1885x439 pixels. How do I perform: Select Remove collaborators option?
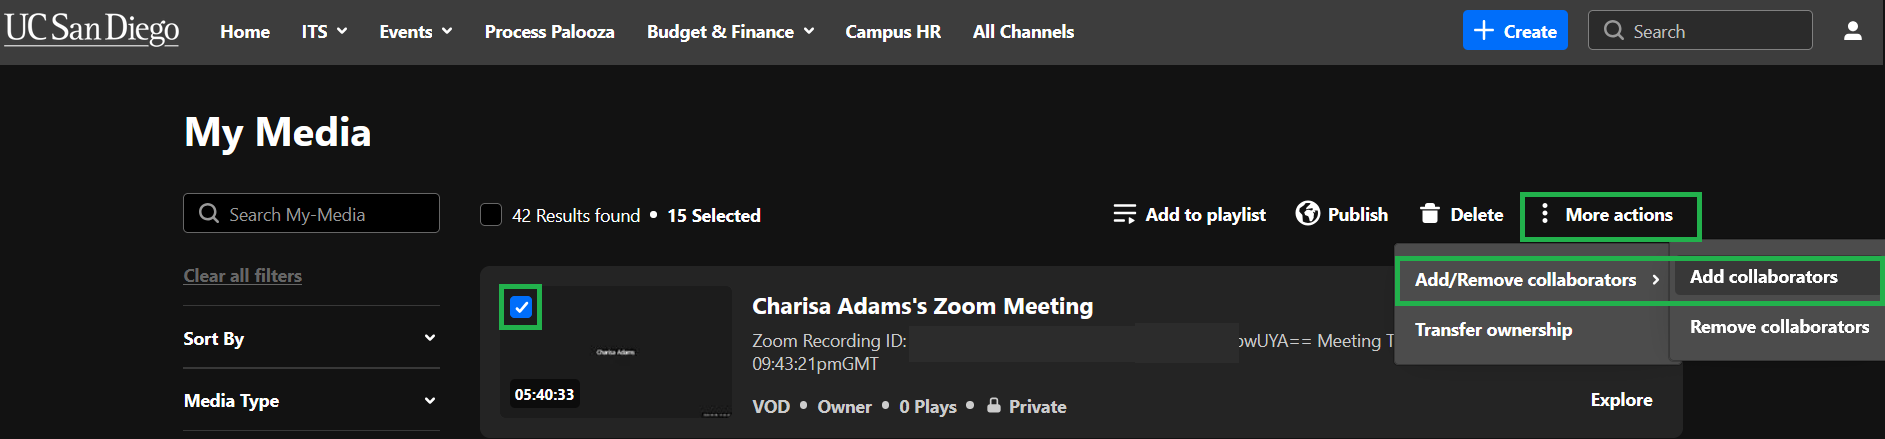coord(1779,327)
